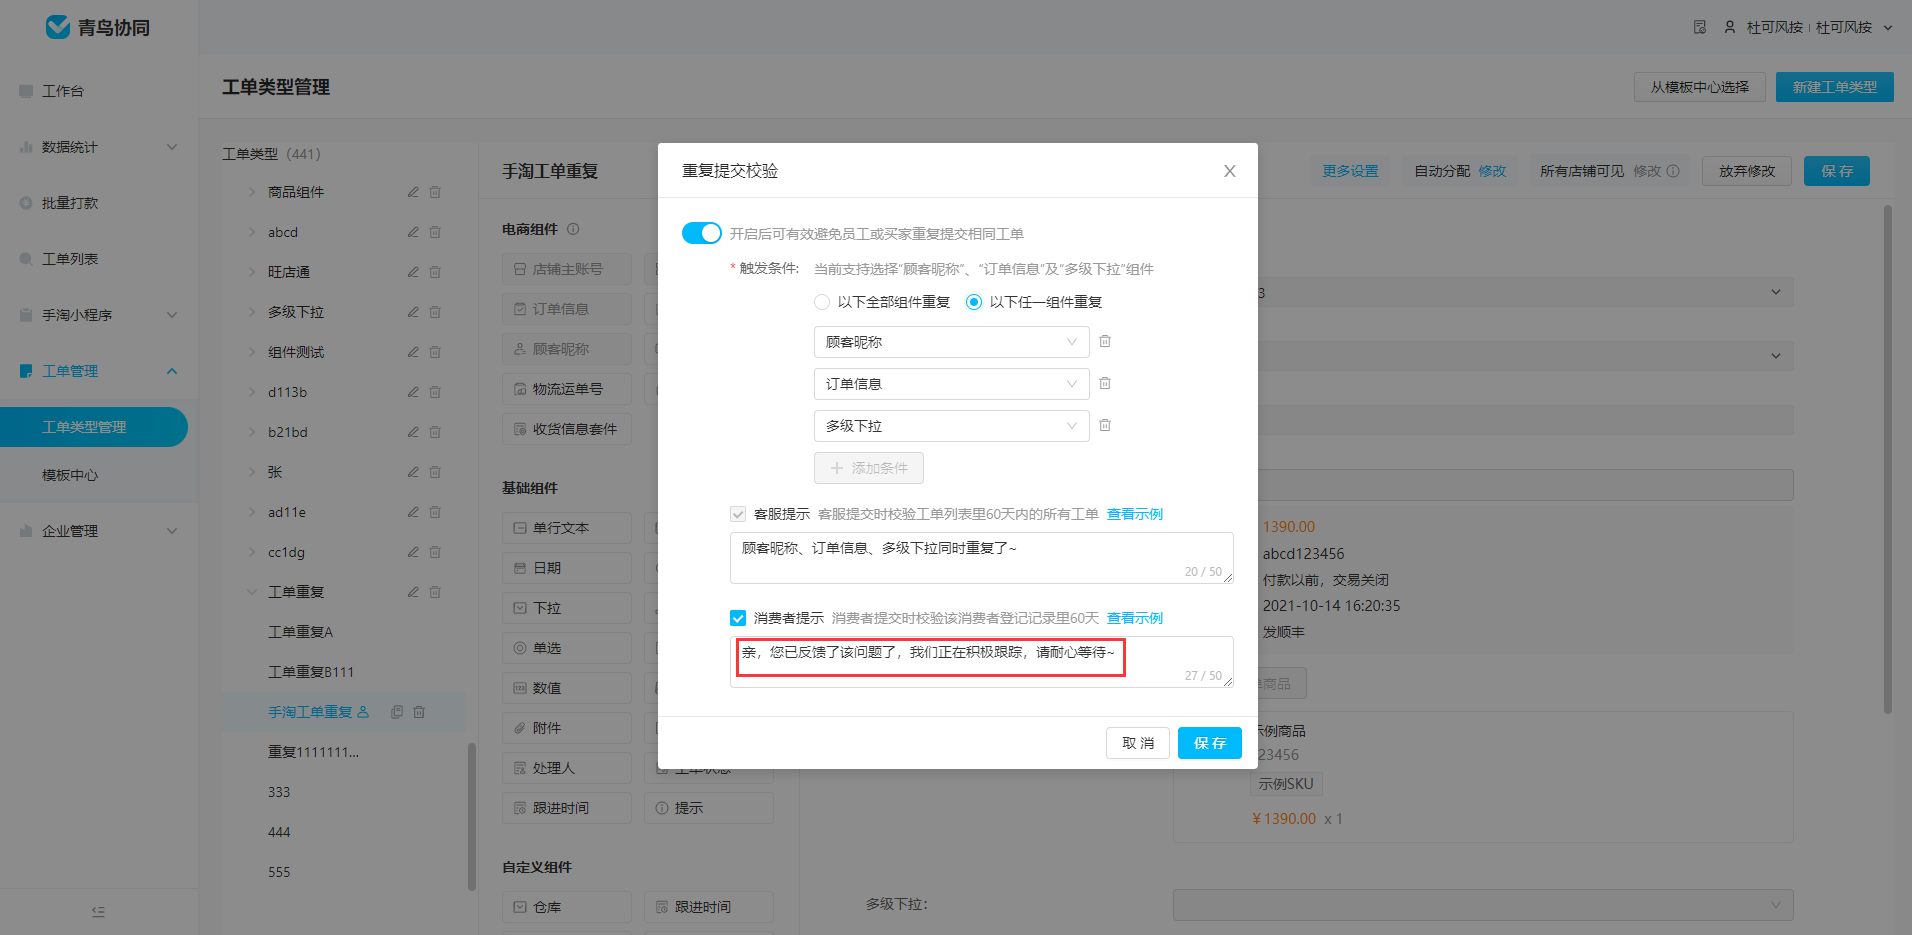This screenshot has height=935, width=1912.
Task: Click the 新建工单类型 button
Action: point(1834,87)
